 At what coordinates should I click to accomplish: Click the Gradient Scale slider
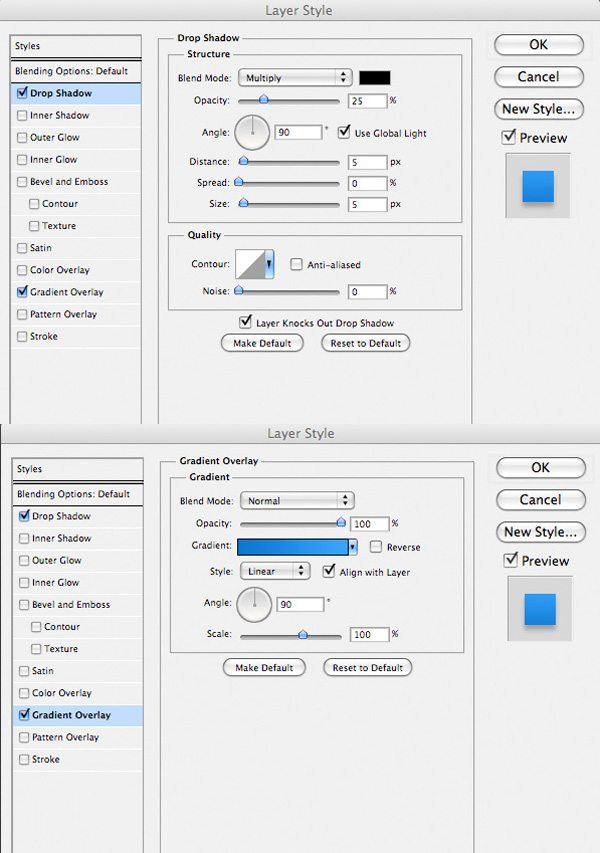point(291,634)
